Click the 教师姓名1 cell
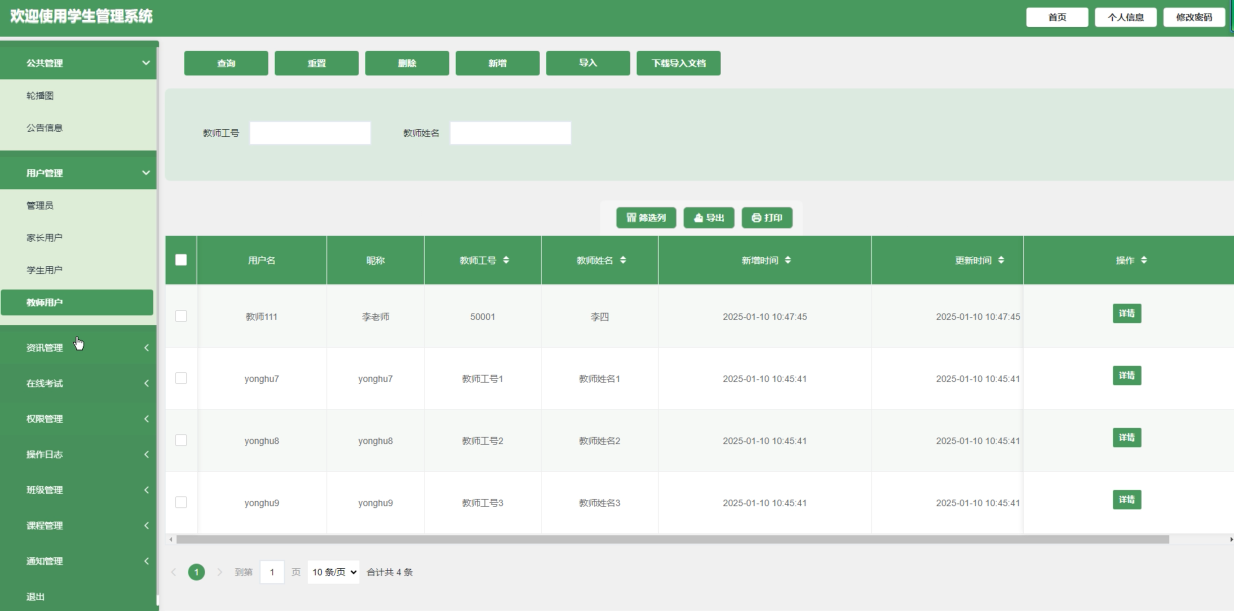This screenshot has height=611, width=1234. coord(600,379)
